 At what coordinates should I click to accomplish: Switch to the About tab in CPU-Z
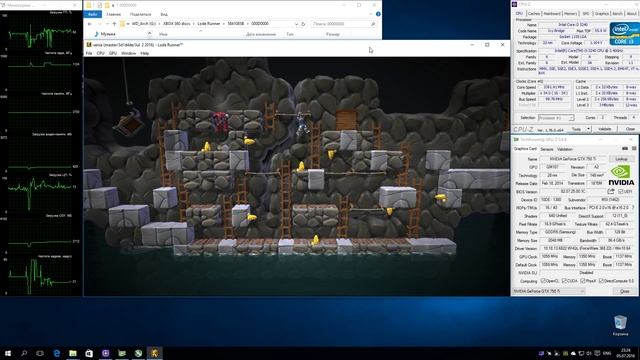coord(631,13)
